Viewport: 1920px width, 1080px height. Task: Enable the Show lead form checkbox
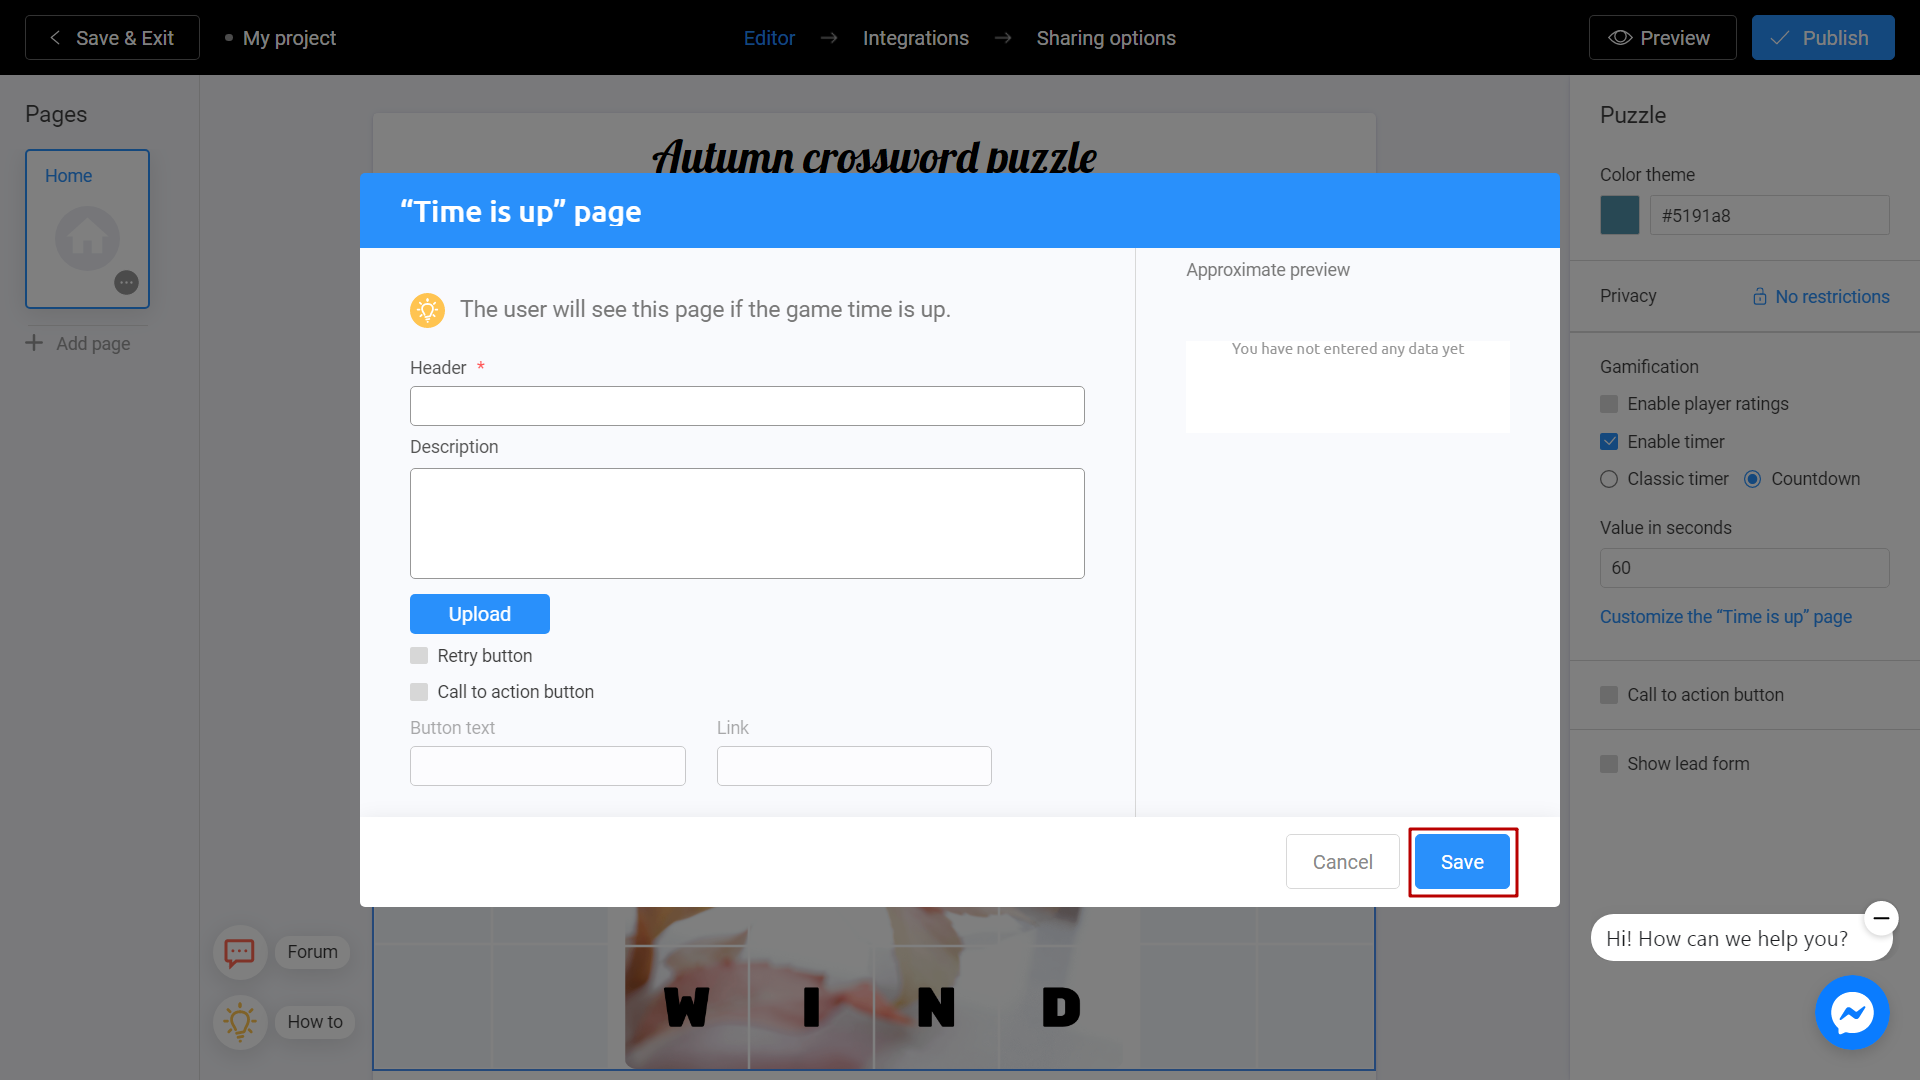click(1609, 764)
